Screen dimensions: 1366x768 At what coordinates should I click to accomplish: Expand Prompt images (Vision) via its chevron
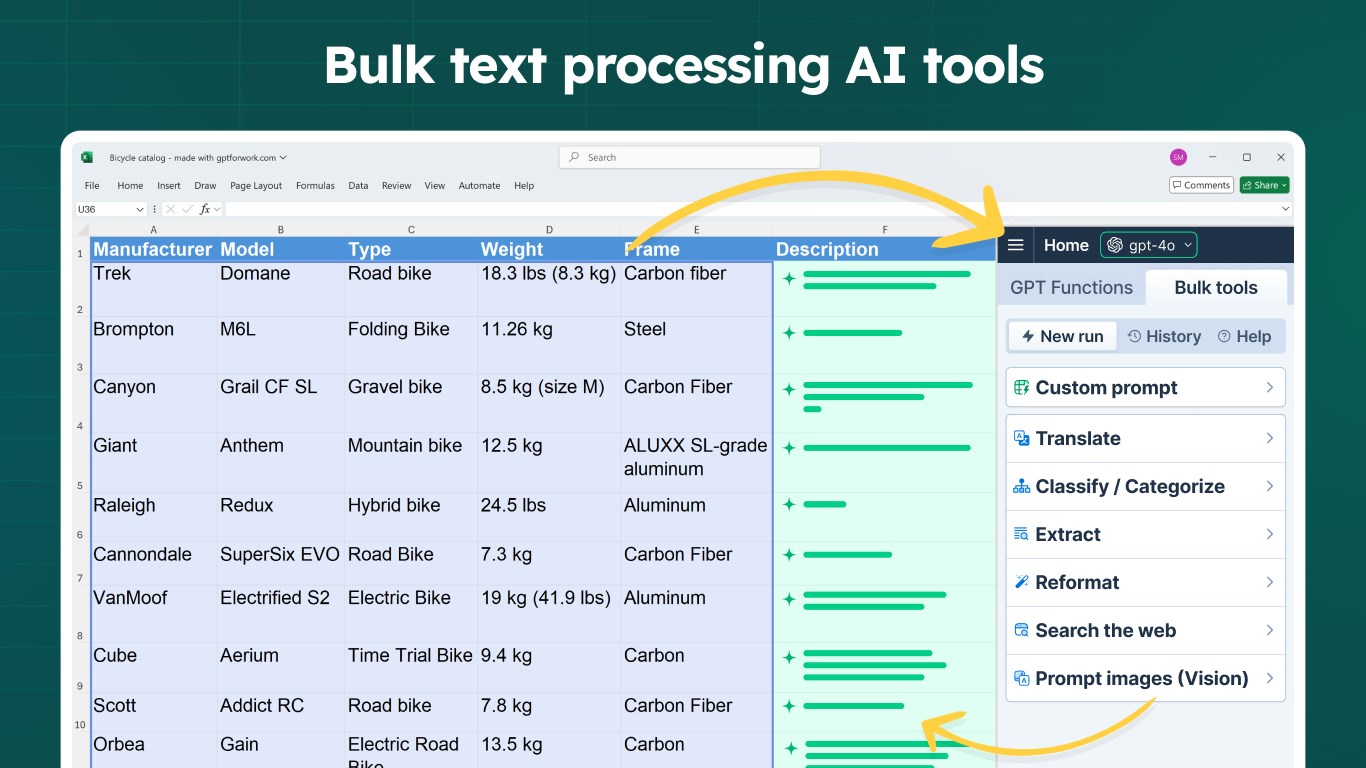1270,678
